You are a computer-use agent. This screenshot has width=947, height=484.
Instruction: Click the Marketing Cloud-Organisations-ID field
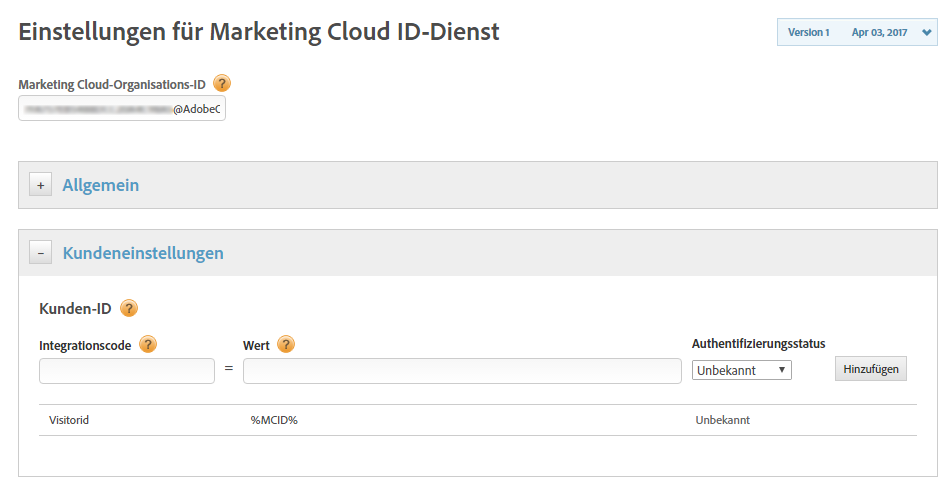pos(122,109)
